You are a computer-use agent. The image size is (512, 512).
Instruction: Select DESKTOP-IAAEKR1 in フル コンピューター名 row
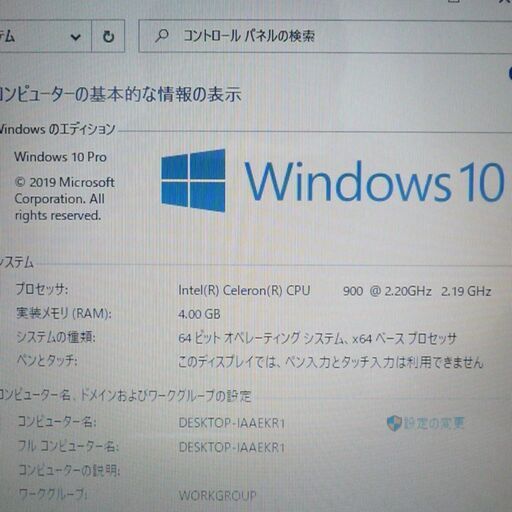pyautogui.click(x=232, y=447)
